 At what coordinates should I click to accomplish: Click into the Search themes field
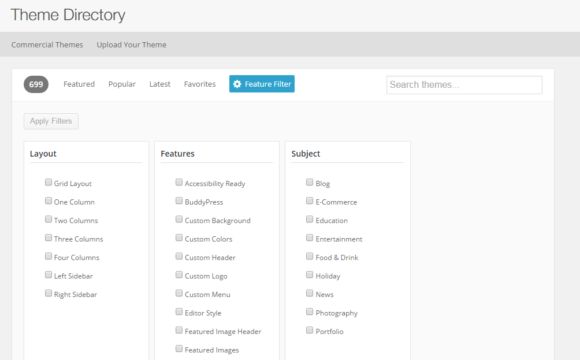464,85
